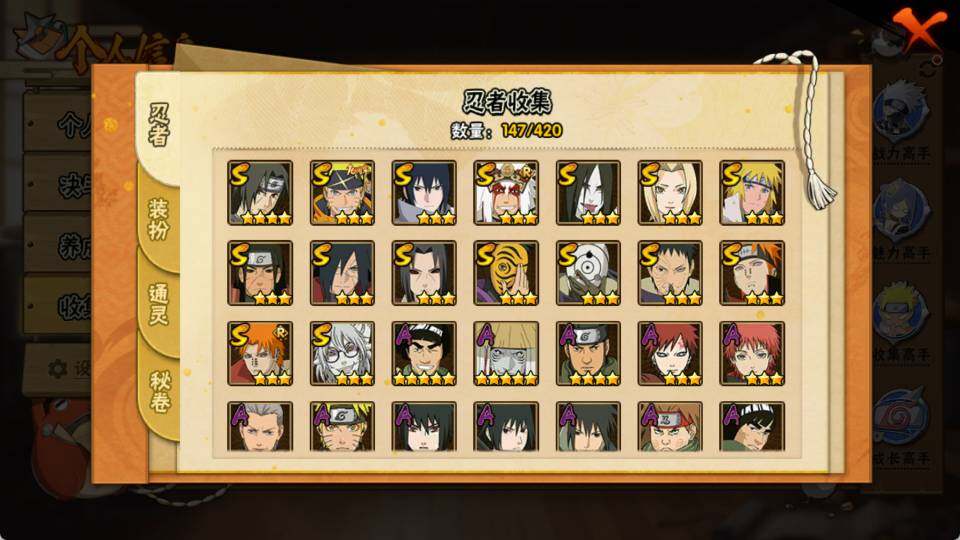The width and height of the screenshot is (960, 540).
Task: Open red-haired Gaara A-rank card
Action: 670,353
